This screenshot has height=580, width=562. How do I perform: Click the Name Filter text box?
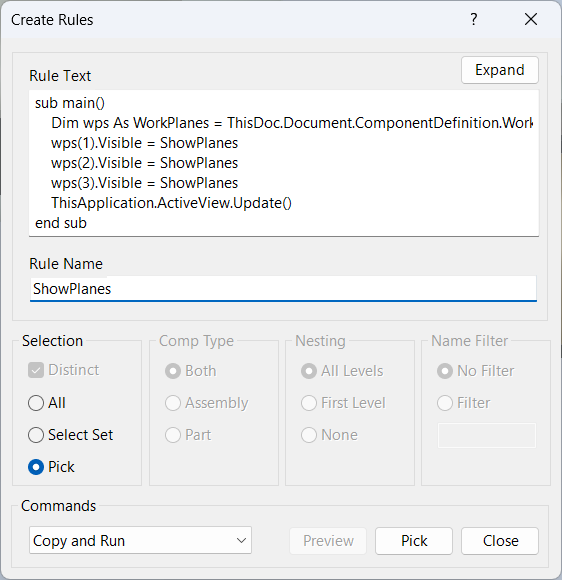(x=487, y=436)
